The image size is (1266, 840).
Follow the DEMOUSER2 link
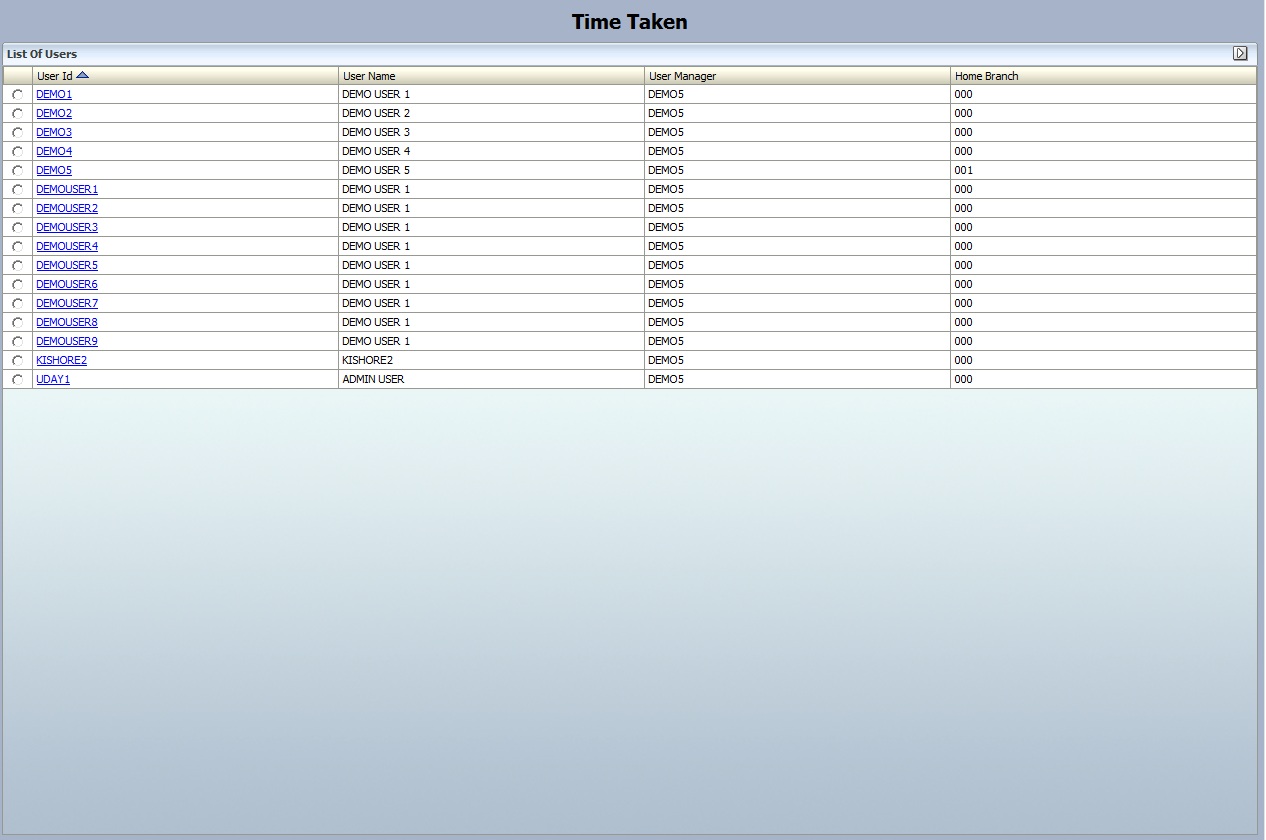click(x=67, y=208)
